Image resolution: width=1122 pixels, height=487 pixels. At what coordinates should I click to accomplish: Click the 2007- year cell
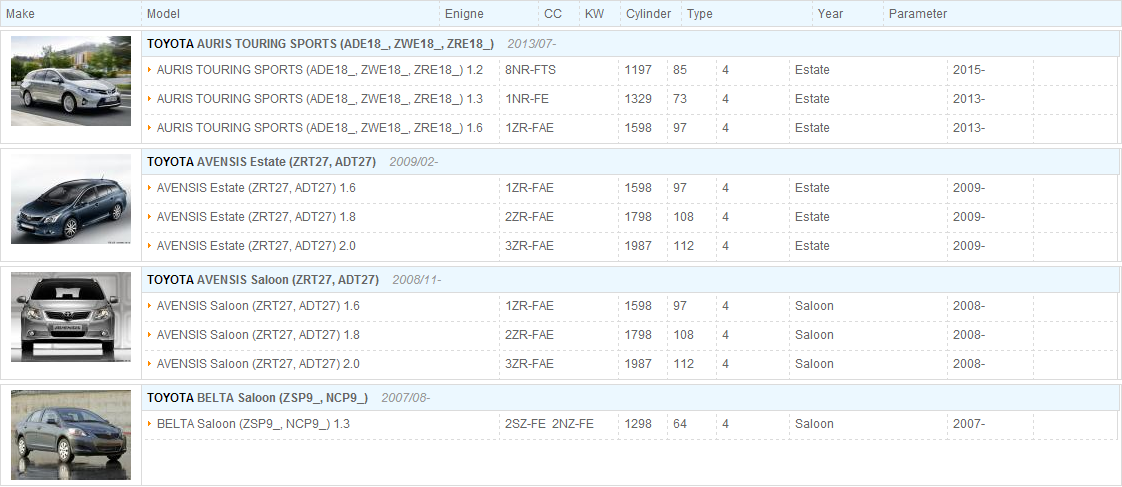coord(969,424)
